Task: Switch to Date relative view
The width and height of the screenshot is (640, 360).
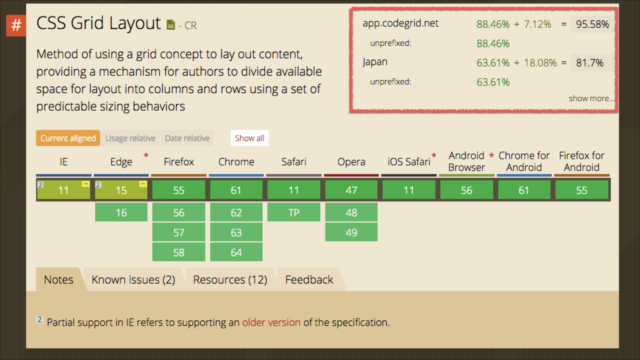Action: pos(187,138)
